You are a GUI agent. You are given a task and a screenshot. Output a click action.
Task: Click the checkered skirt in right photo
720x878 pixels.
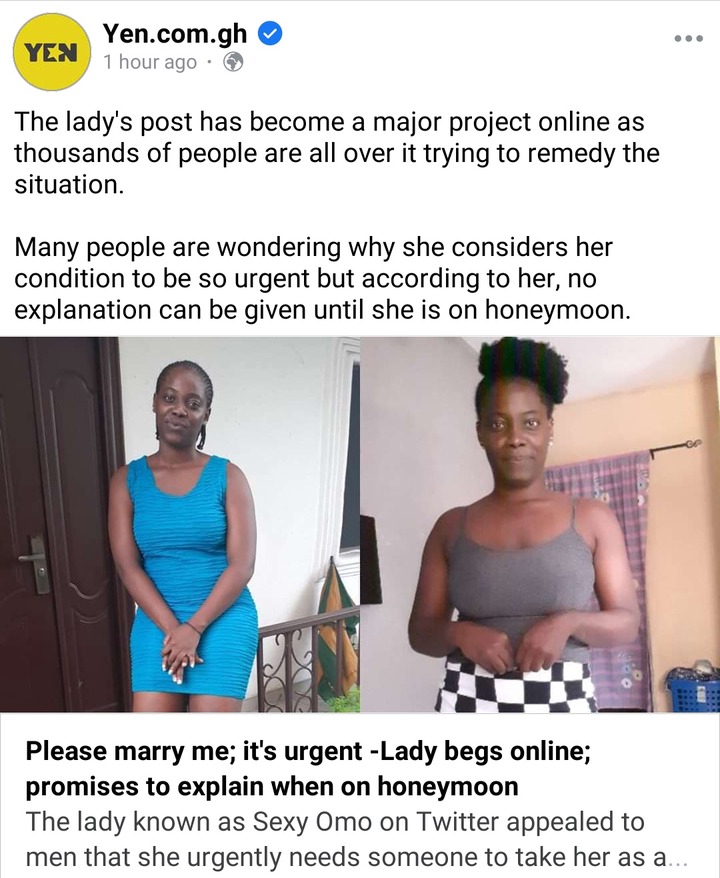pos(516,688)
